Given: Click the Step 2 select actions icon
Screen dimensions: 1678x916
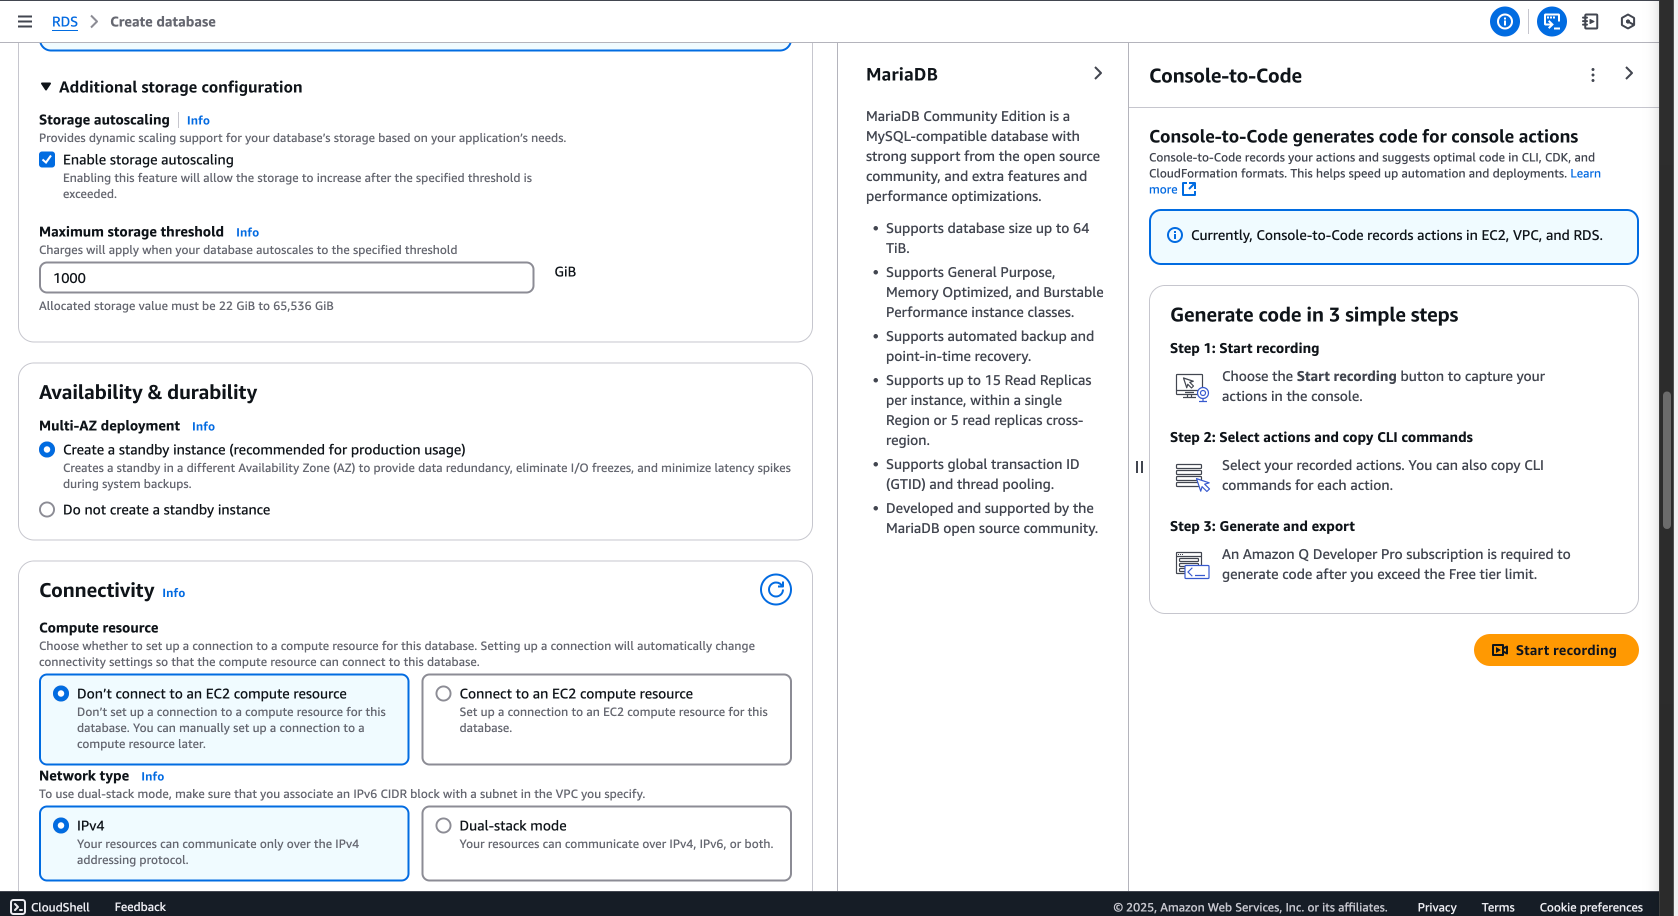Looking at the screenshot, I should [x=1192, y=476].
